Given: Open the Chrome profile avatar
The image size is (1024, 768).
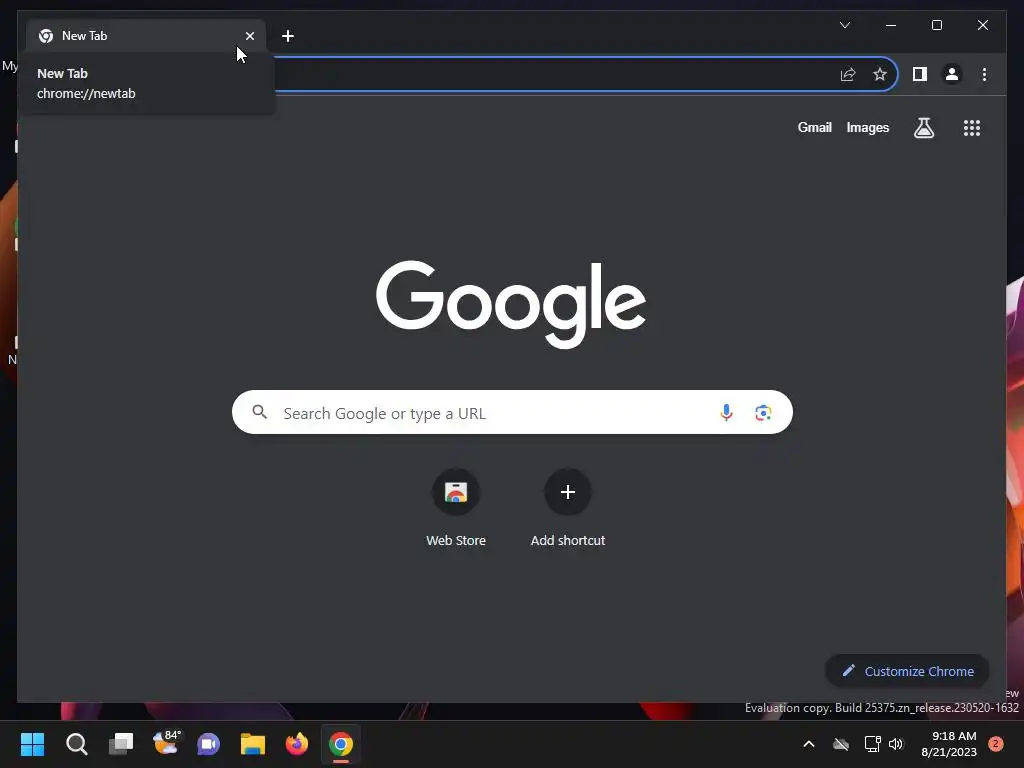Looking at the screenshot, I should point(952,74).
